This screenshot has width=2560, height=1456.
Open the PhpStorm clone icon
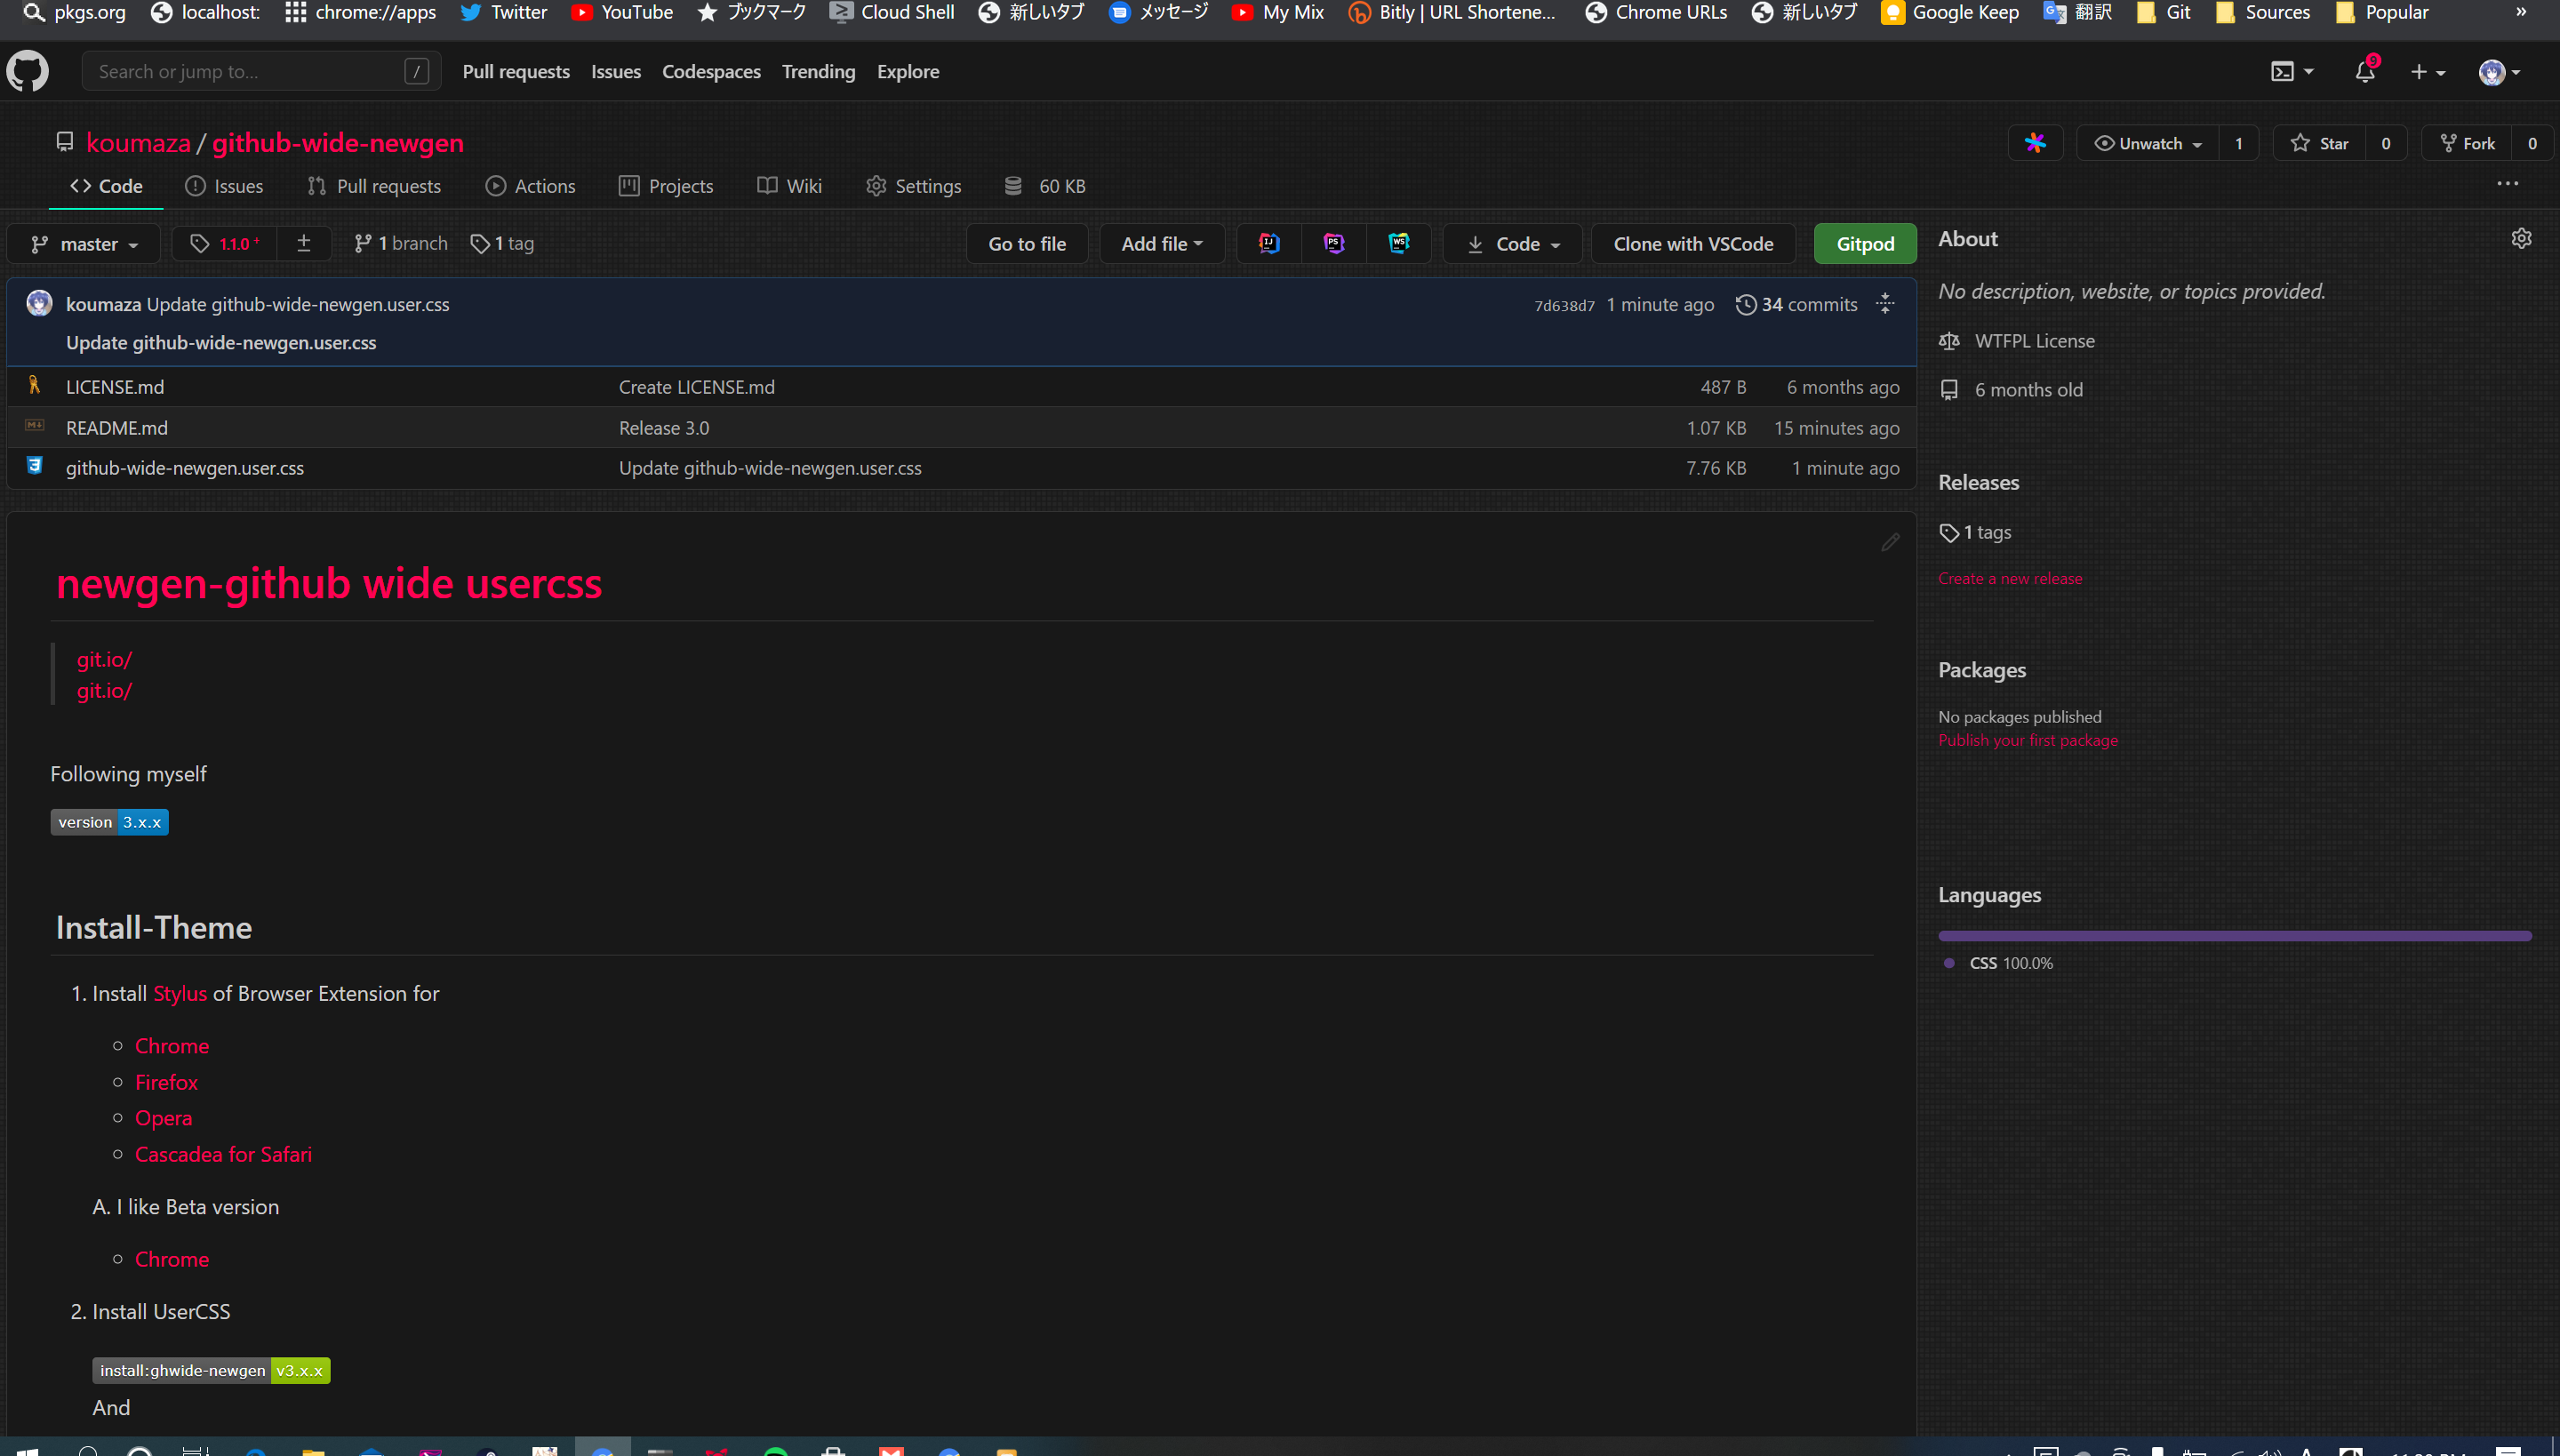[x=1334, y=243]
